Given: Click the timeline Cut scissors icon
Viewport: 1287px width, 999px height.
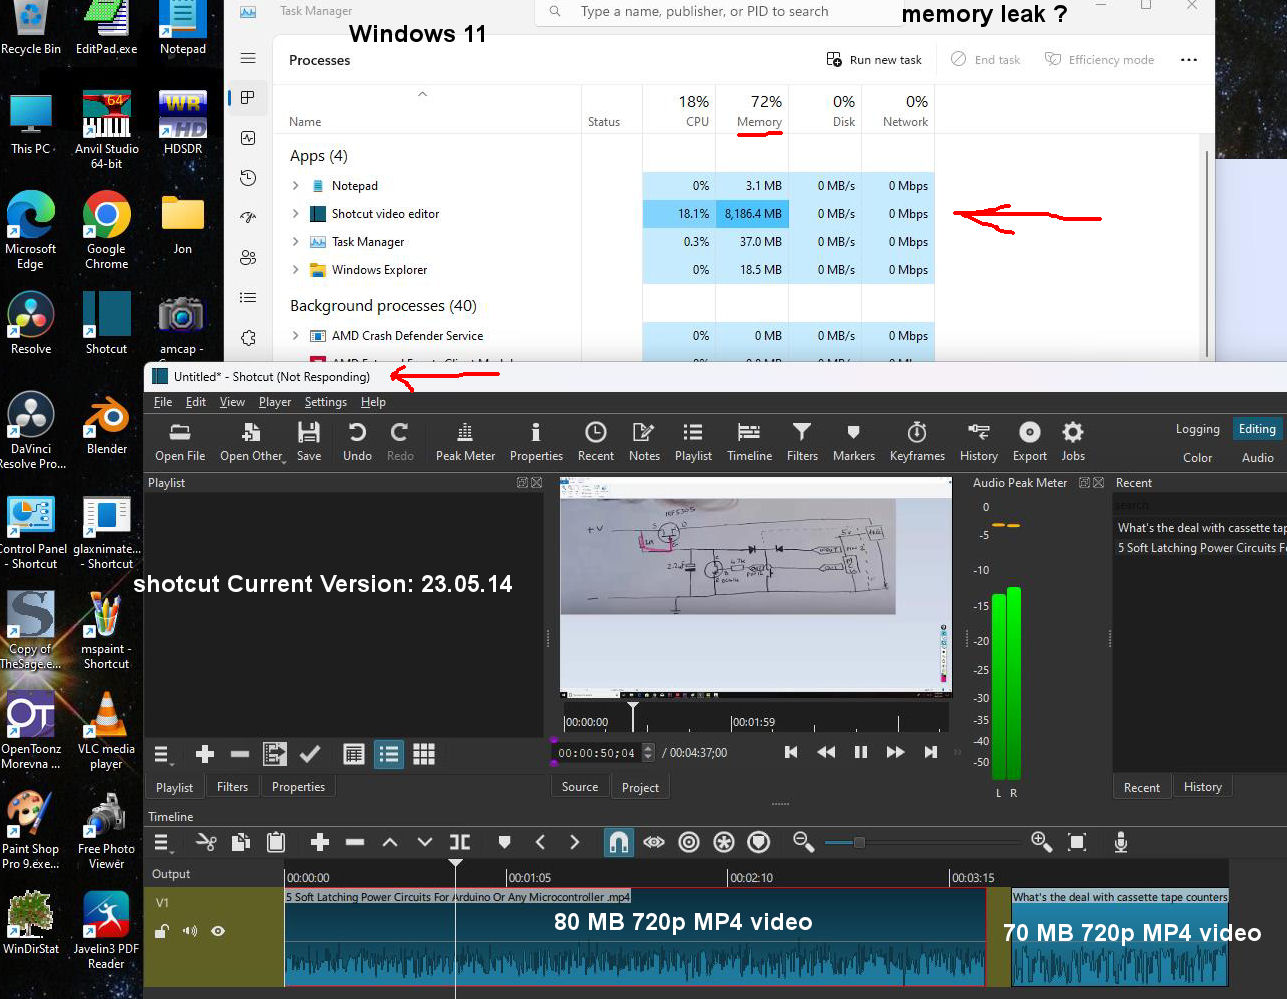Looking at the screenshot, I should point(206,842).
